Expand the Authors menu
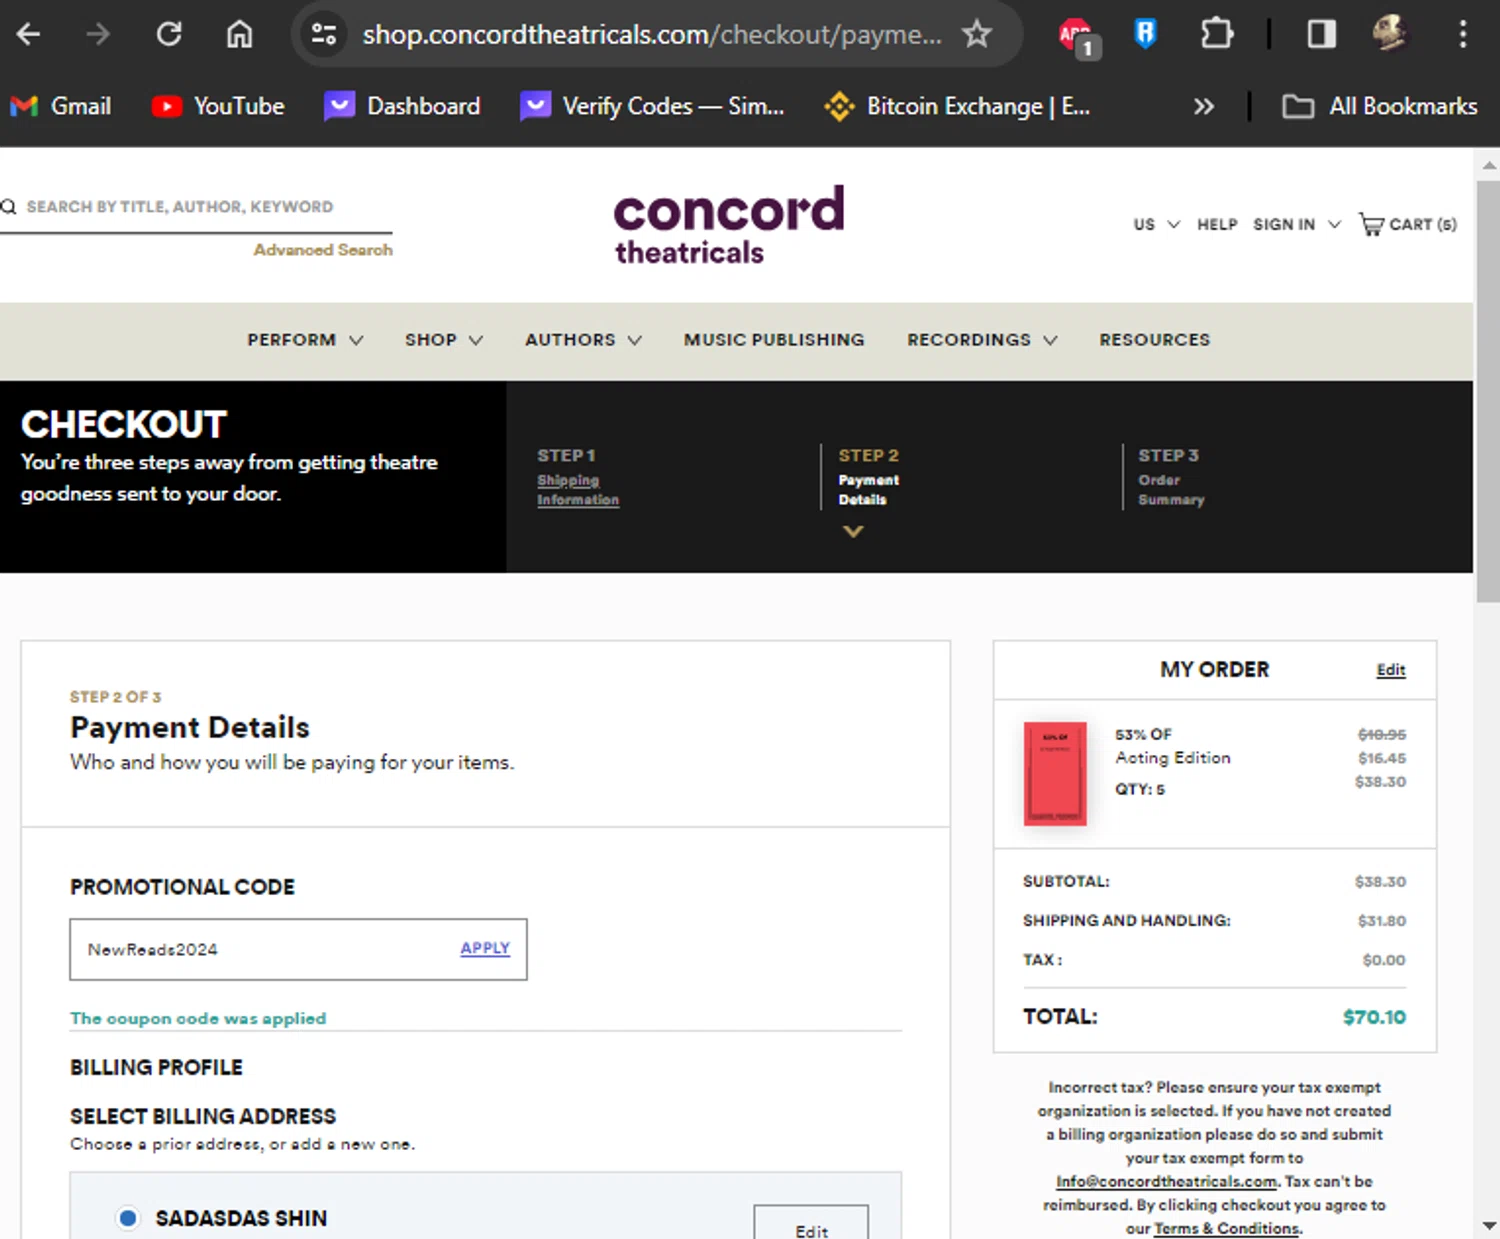This screenshot has height=1239, width=1500. pos(583,340)
